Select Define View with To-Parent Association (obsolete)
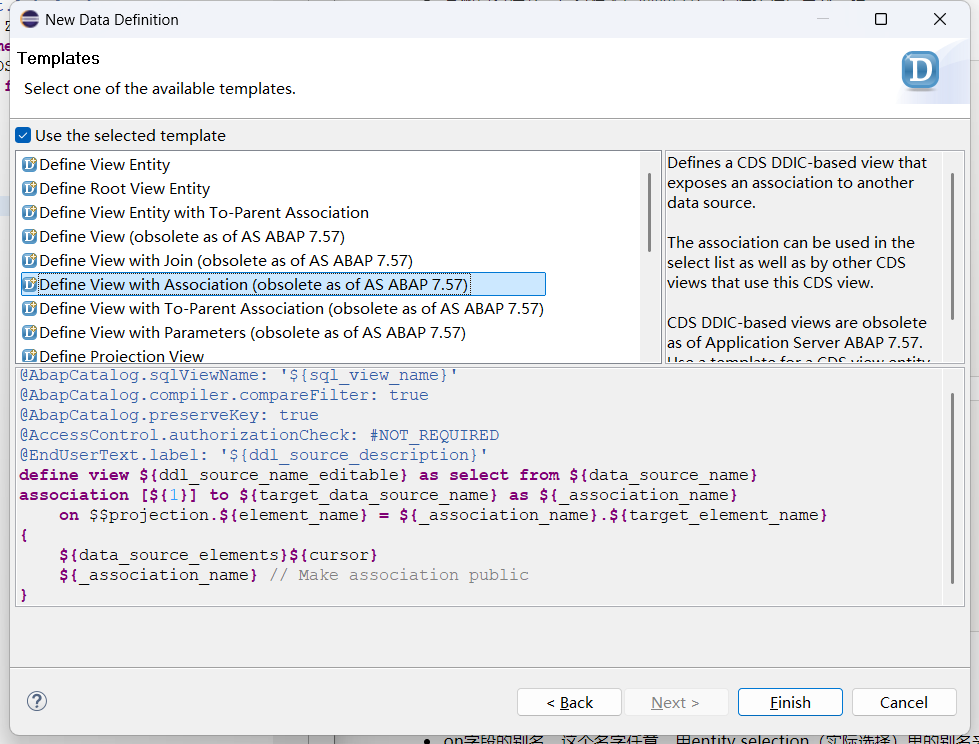The width and height of the screenshot is (979, 744). point(292,308)
